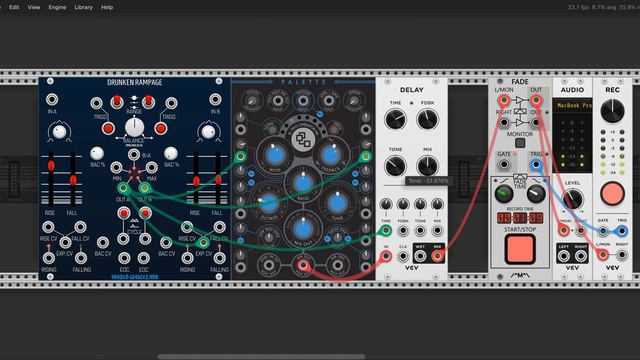
Task: Click the left RISING output jack
Action: [x=49, y=258]
